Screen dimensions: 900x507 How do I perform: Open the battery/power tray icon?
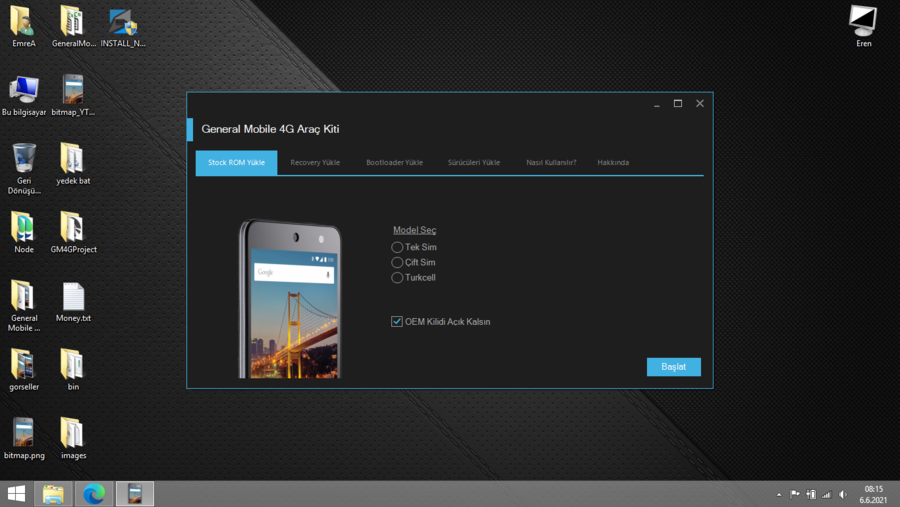pyautogui.click(x=811, y=494)
